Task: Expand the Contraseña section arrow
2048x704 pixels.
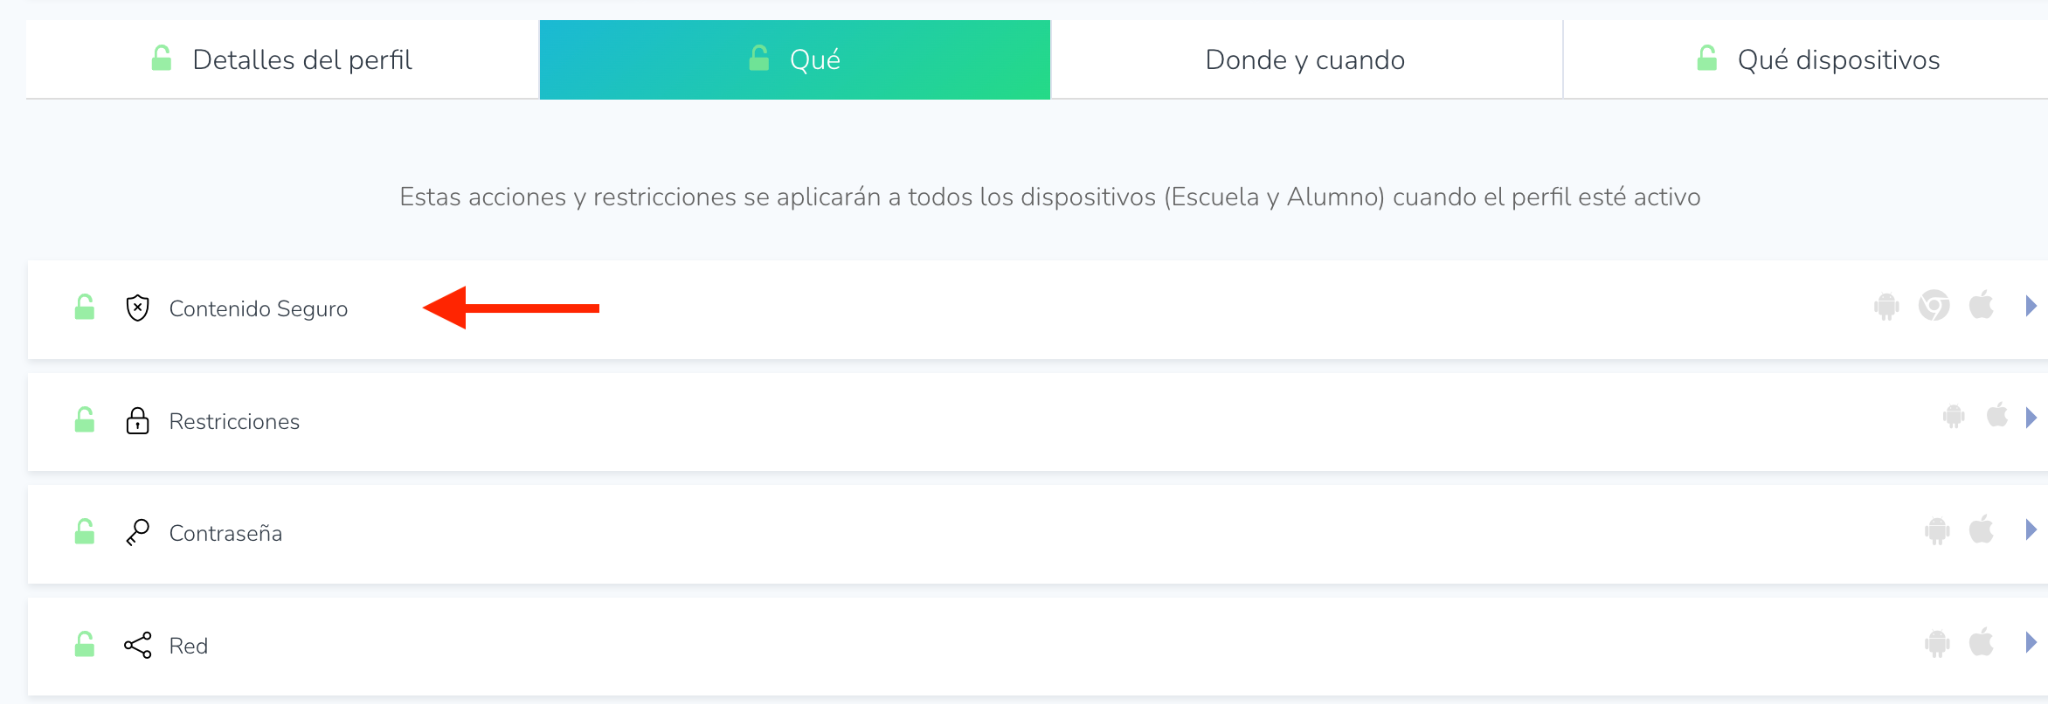Action: pyautogui.click(x=2030, y=530)
